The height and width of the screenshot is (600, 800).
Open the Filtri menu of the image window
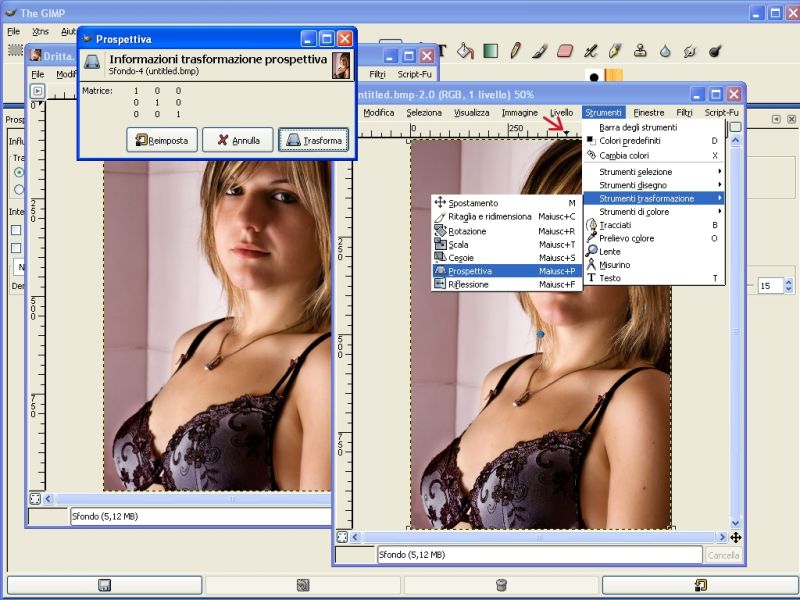click(x=683, y=112)
